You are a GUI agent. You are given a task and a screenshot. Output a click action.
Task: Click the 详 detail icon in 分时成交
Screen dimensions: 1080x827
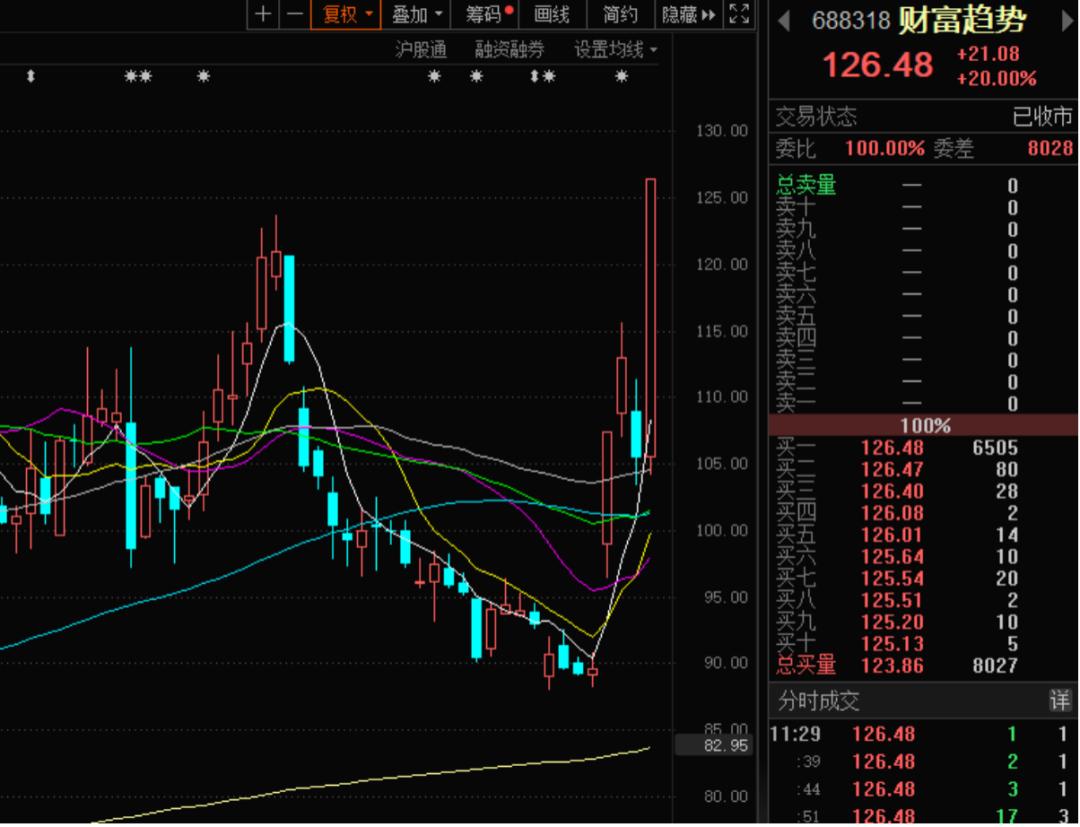tap(1059, 701)
